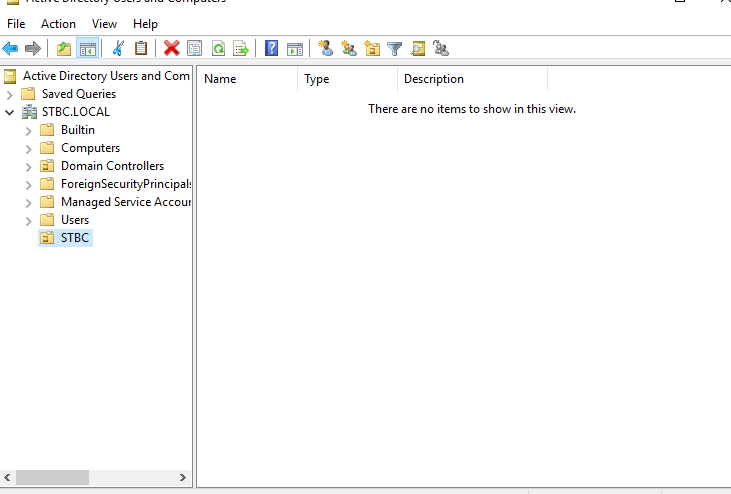Expand the Saved Queries node
The width and height of the screenshot is (731, 494).
[9, 95]
